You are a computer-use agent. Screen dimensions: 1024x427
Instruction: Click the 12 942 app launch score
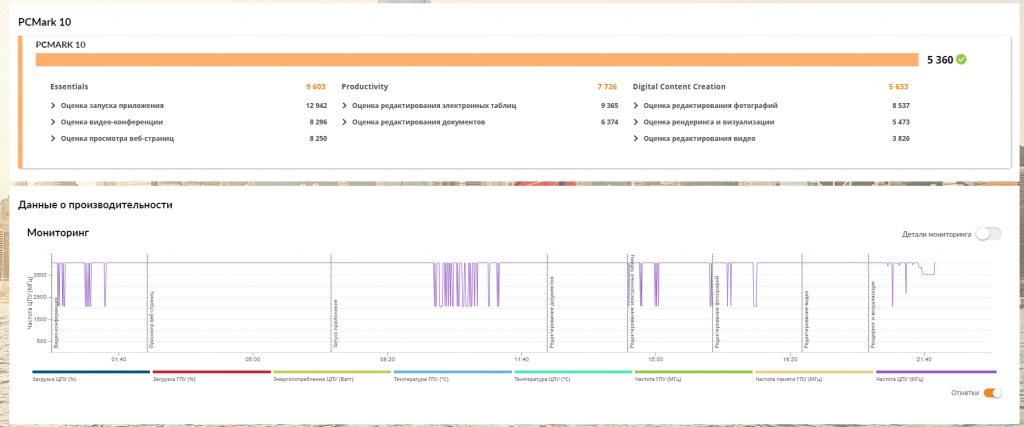point(316,105)
